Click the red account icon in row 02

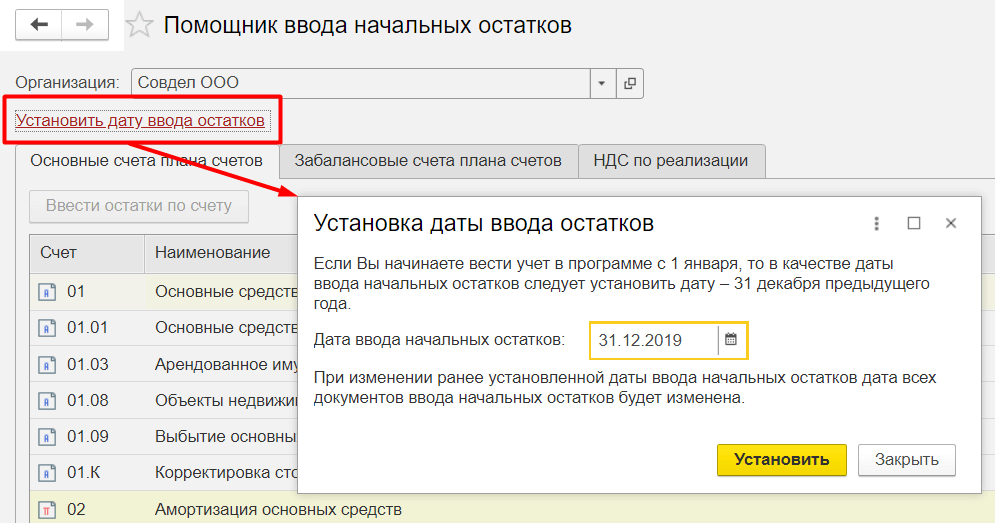coord(47,510)
